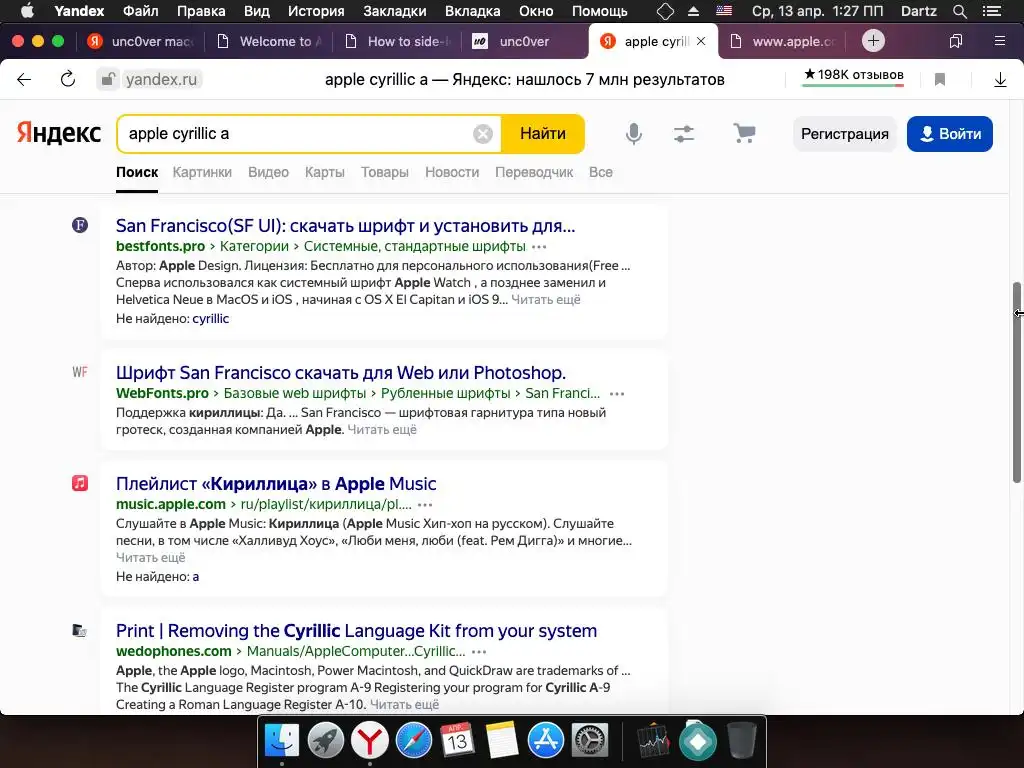Expand 'Читать ещё' on the wedophones result
This screenshot has height=768, width=1024.
click(x=404, y=705)
